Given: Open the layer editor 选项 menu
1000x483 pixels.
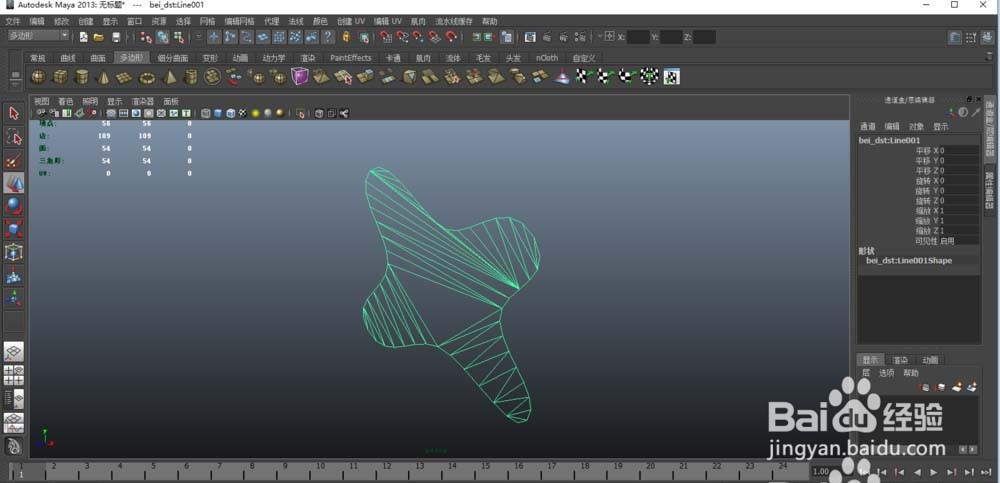Looking at the screenshot, I should click(886, 373).
